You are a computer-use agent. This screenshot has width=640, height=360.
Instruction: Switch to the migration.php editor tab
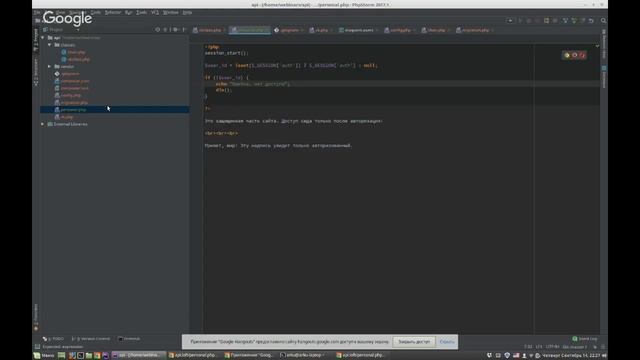click(475, 30)
